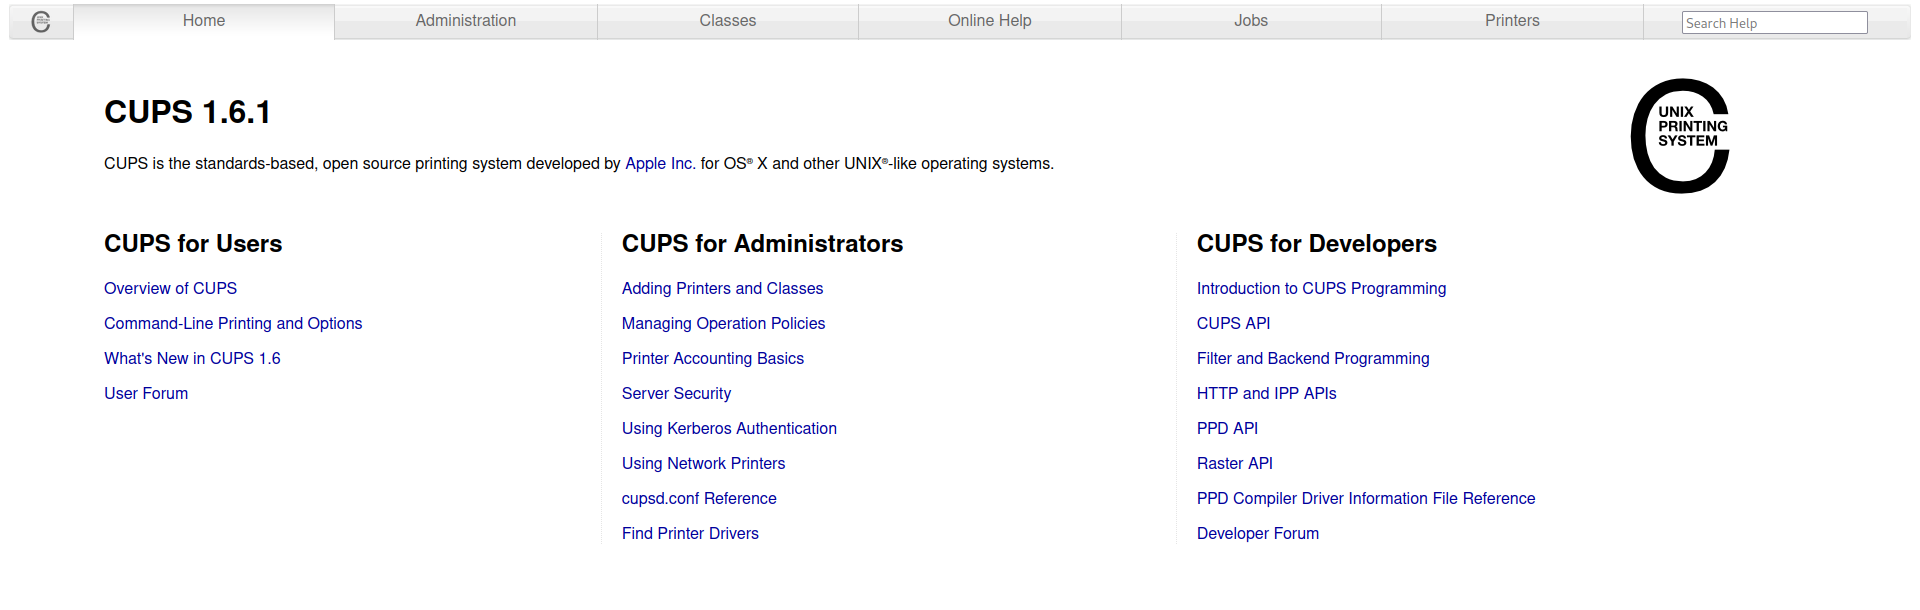Image resolution: width=1920 pixels, height=610 pixels.
Task: View HTTP and IPP APIs
Action: point(1266,394)
